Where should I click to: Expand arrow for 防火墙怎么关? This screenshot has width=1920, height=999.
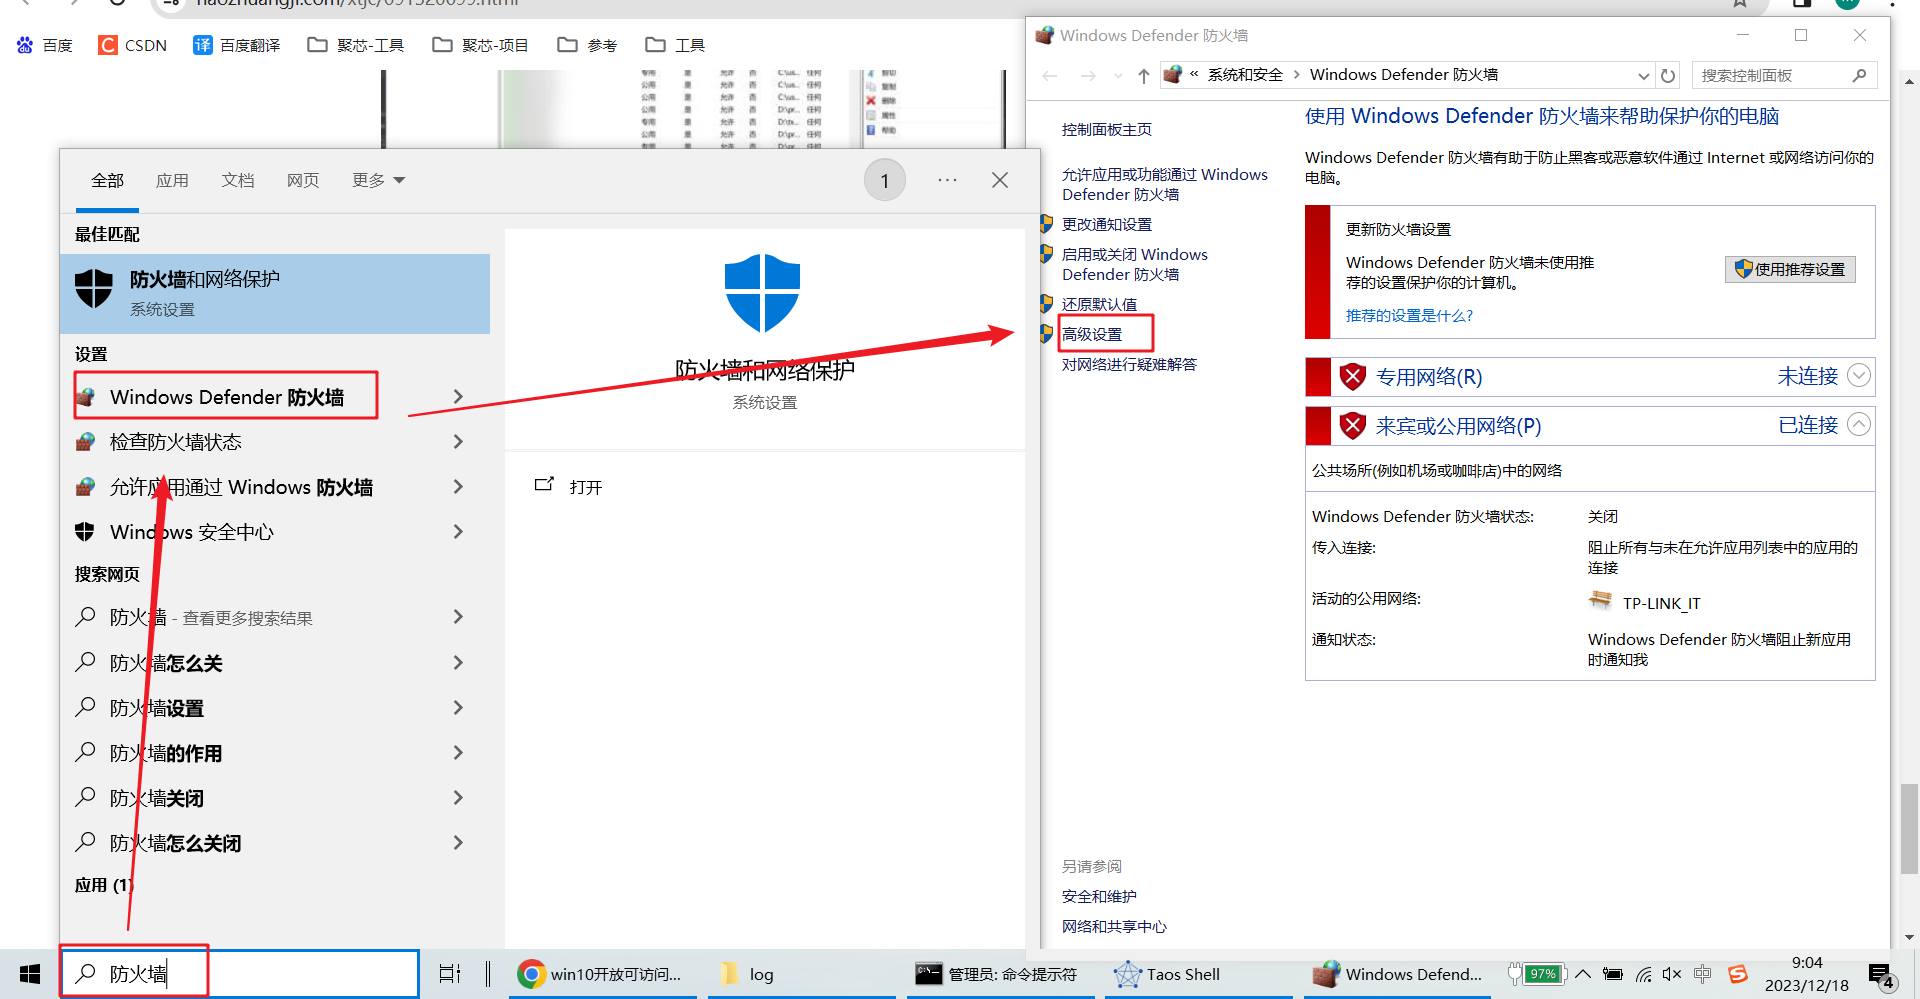(458, 663)
